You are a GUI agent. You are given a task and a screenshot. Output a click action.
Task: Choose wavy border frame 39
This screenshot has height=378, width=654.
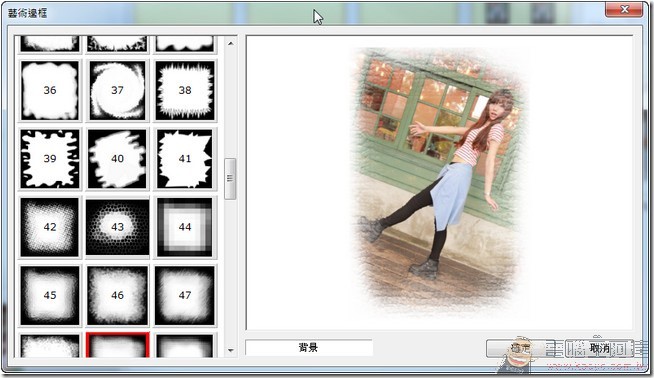(x=50, y=159)
